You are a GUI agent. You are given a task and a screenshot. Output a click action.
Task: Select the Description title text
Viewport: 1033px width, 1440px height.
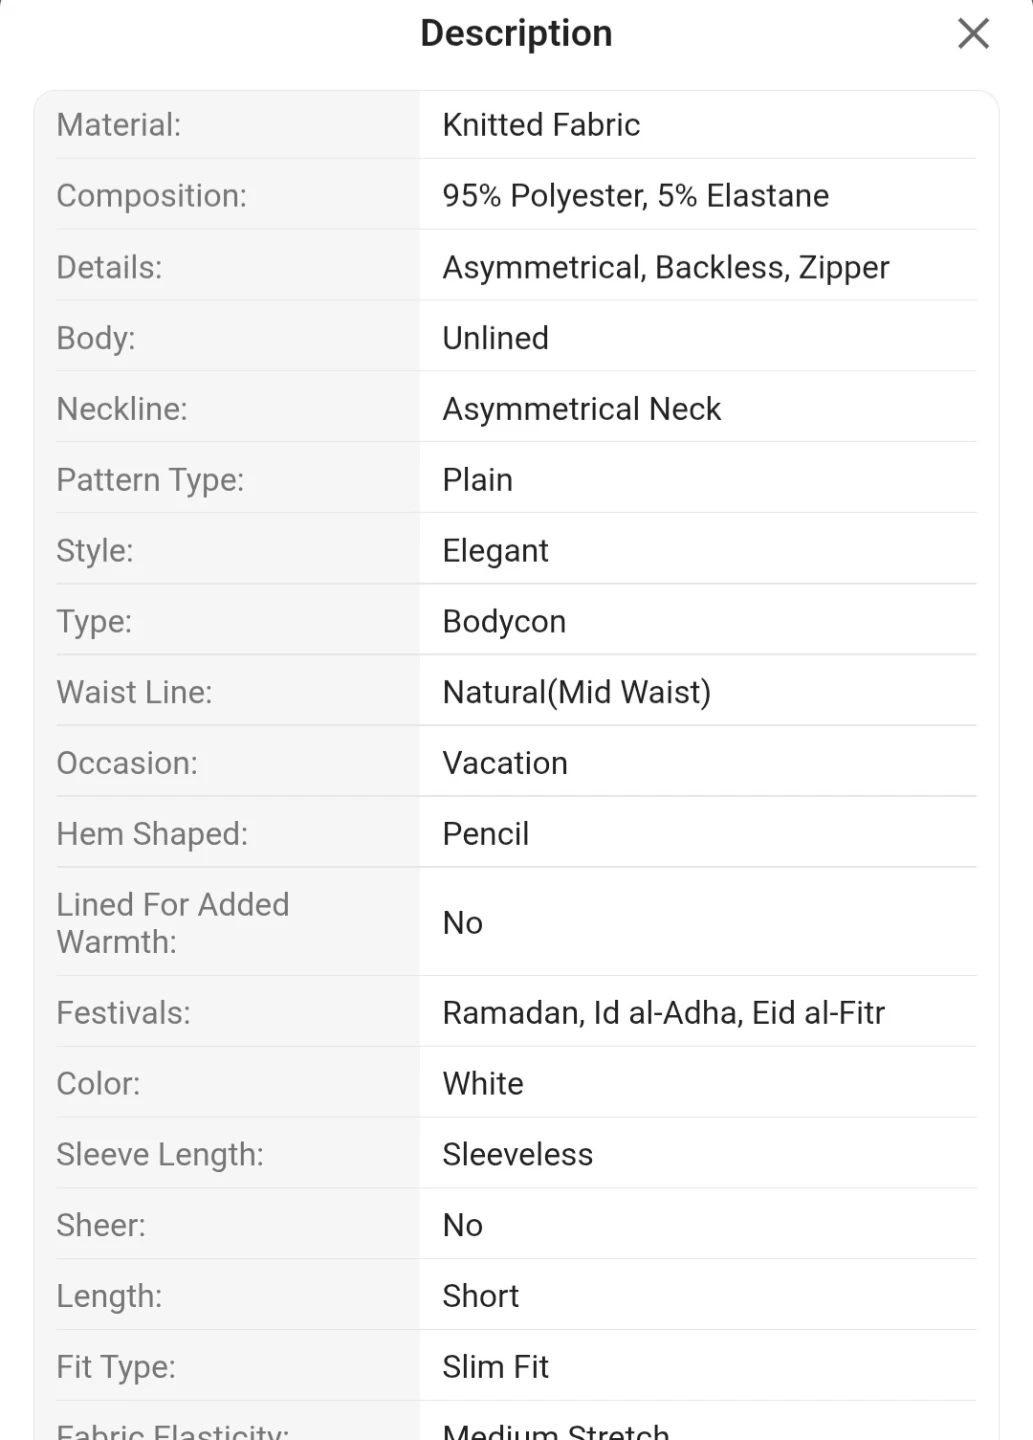pos(516,34)
